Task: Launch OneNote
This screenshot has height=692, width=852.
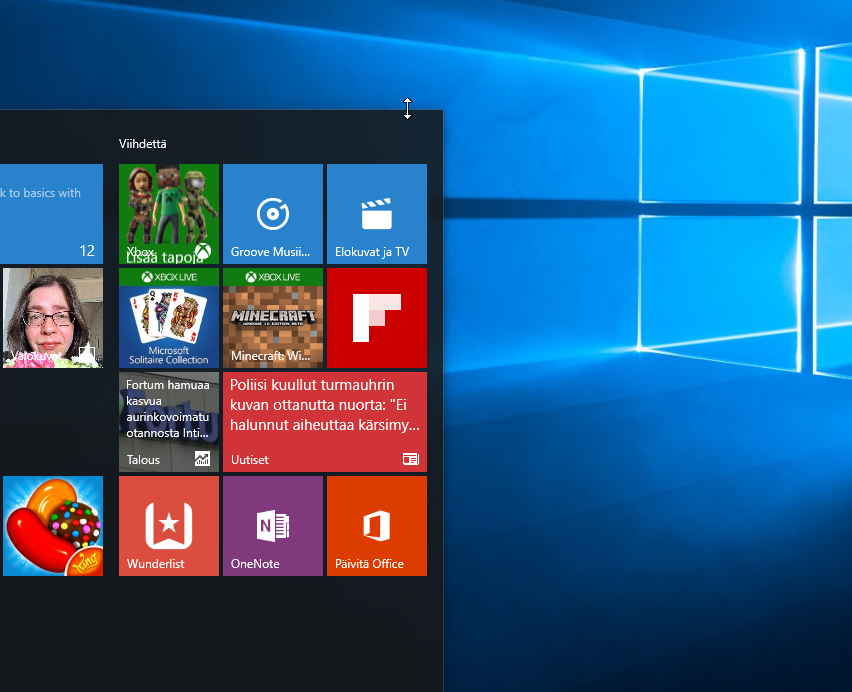Action: pyautogui.click(x=272, y=525)
